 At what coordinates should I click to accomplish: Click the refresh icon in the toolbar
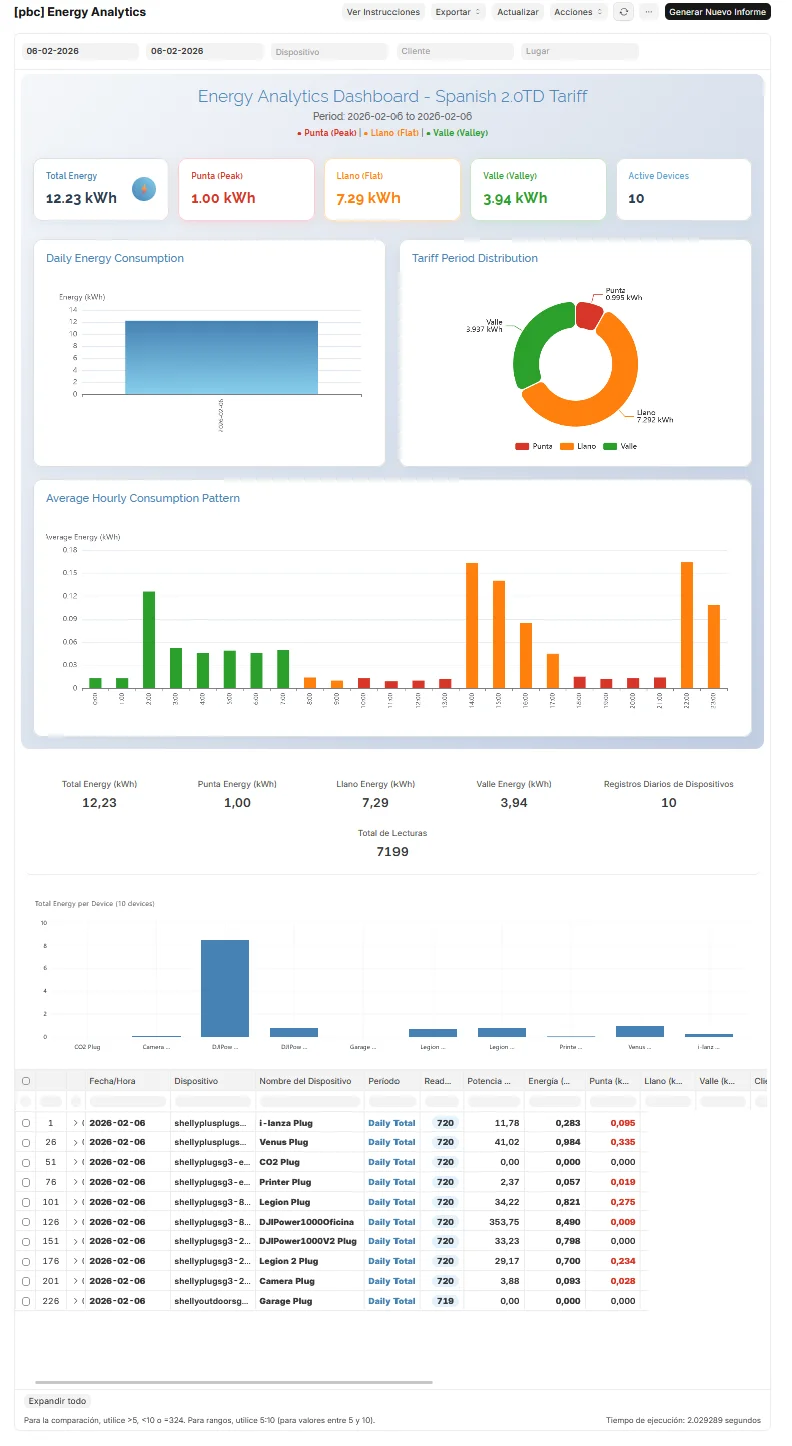pyautogui.click(x=624, y=12)
